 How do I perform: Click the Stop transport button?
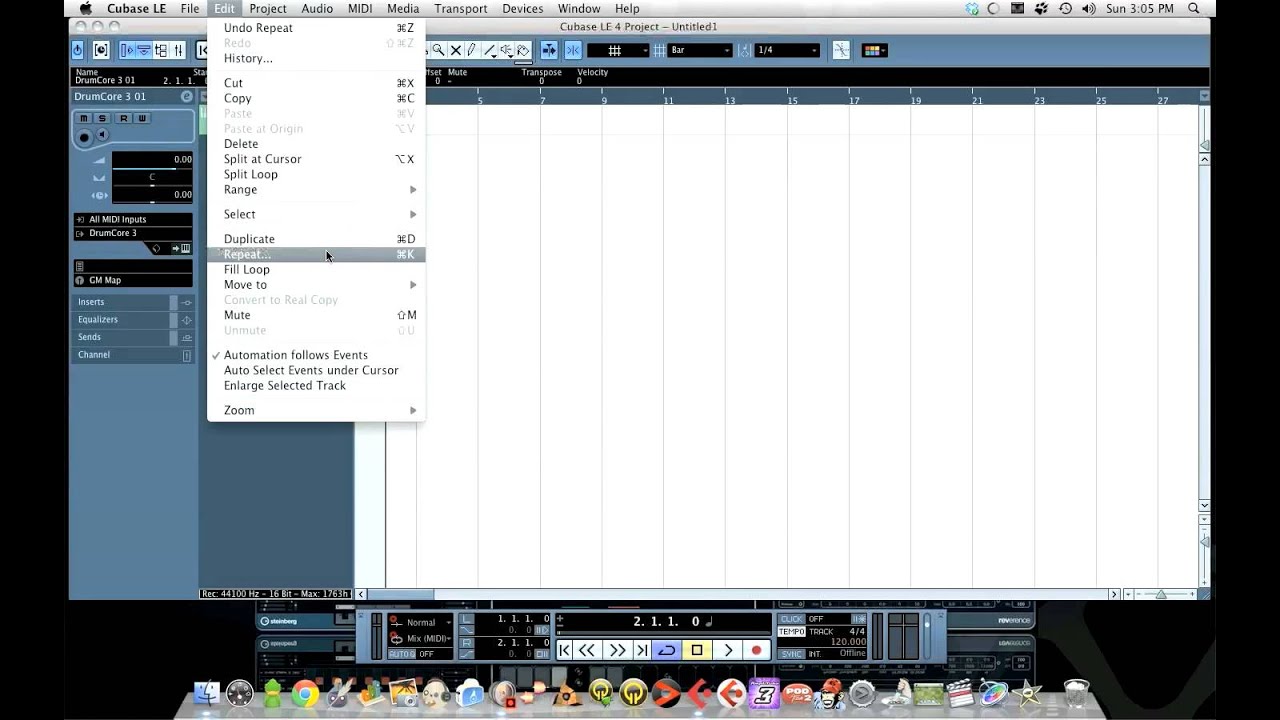click(x=697, y=650)
